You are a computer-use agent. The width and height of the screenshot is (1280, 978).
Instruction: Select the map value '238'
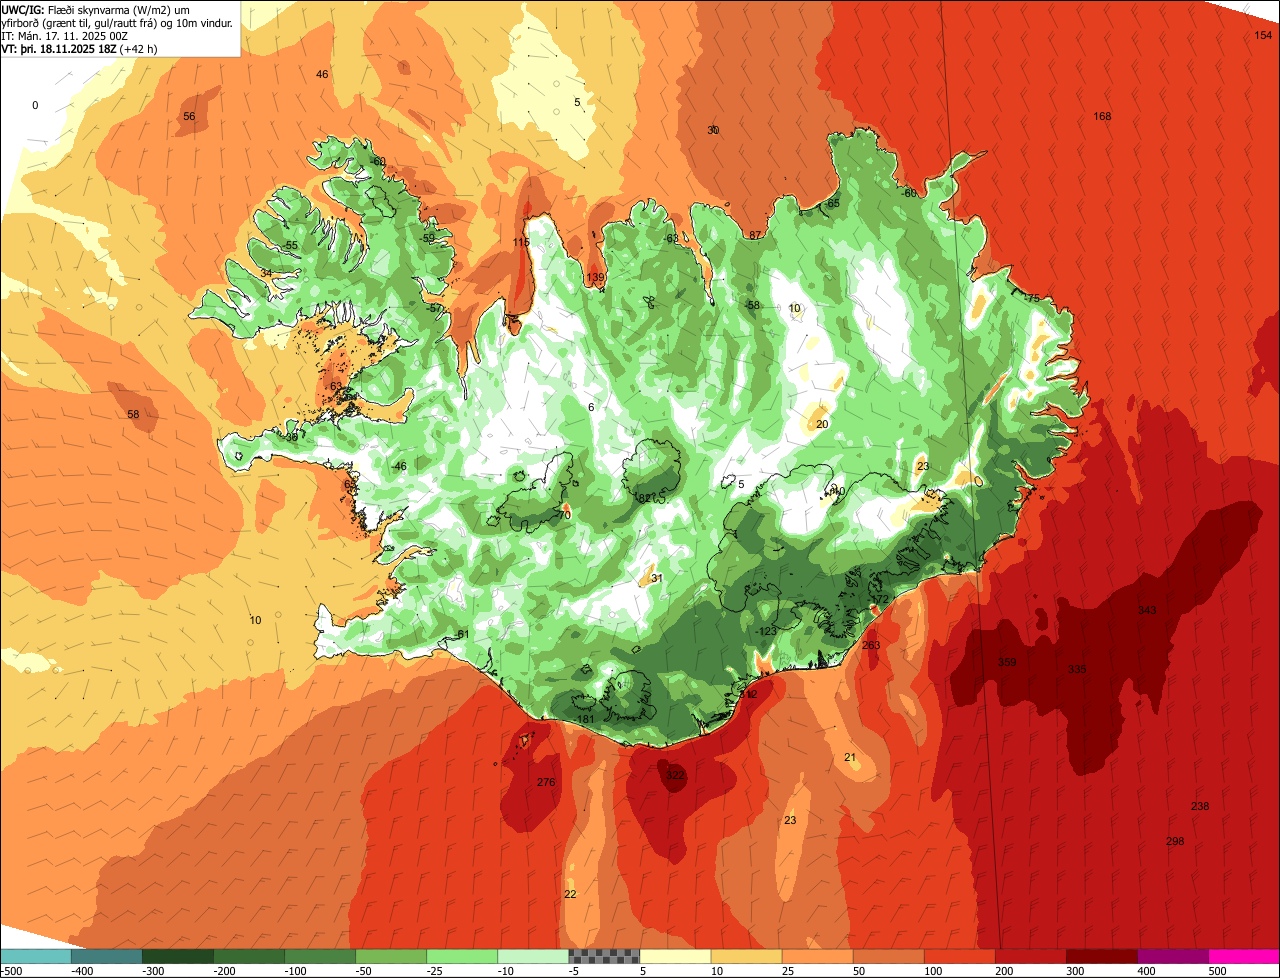[1200, 806]
